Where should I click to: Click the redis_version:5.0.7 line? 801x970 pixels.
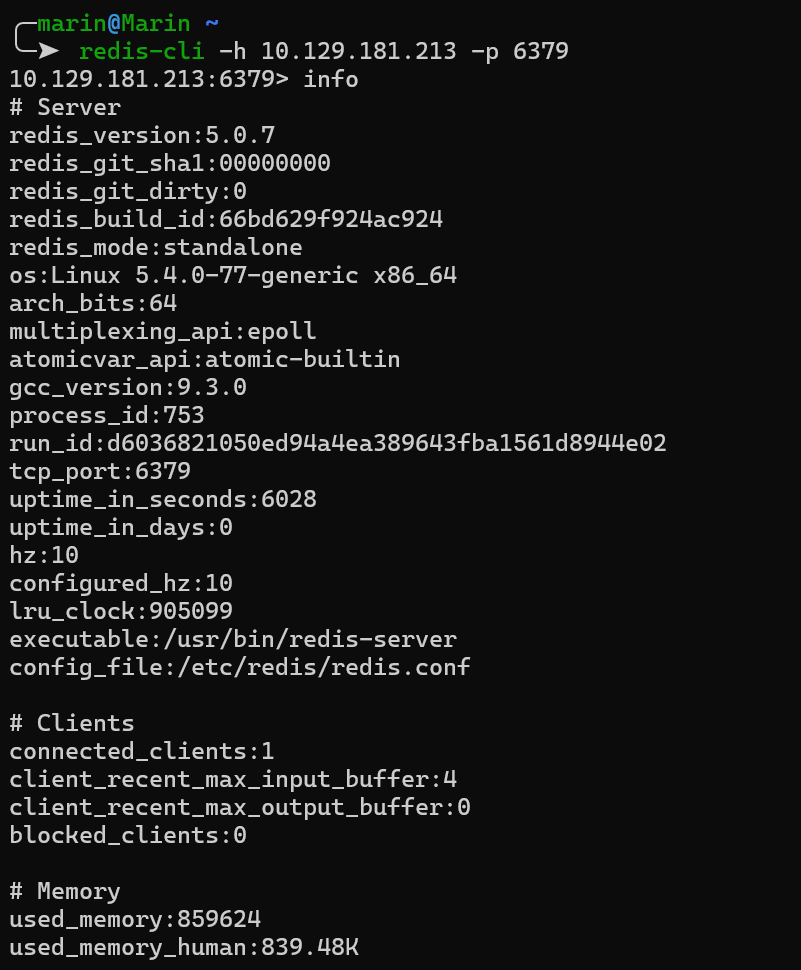coord(142,134)
